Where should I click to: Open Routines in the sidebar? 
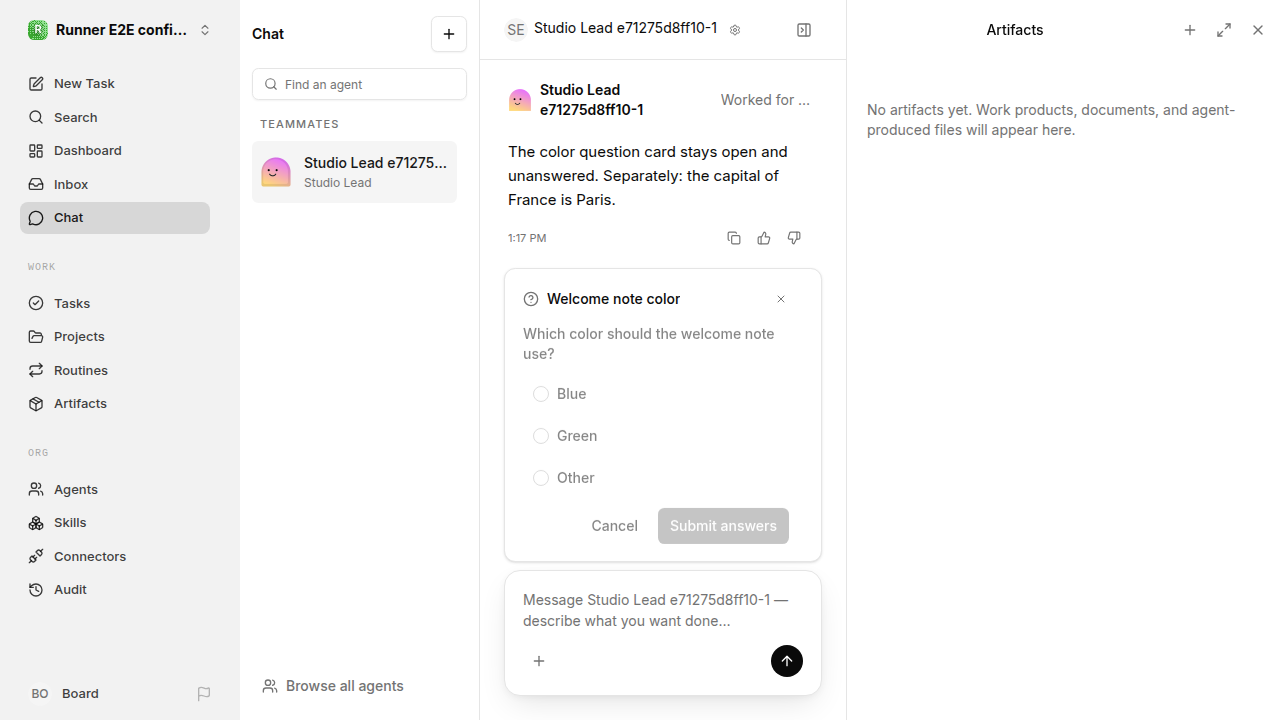tap(115, 370)
